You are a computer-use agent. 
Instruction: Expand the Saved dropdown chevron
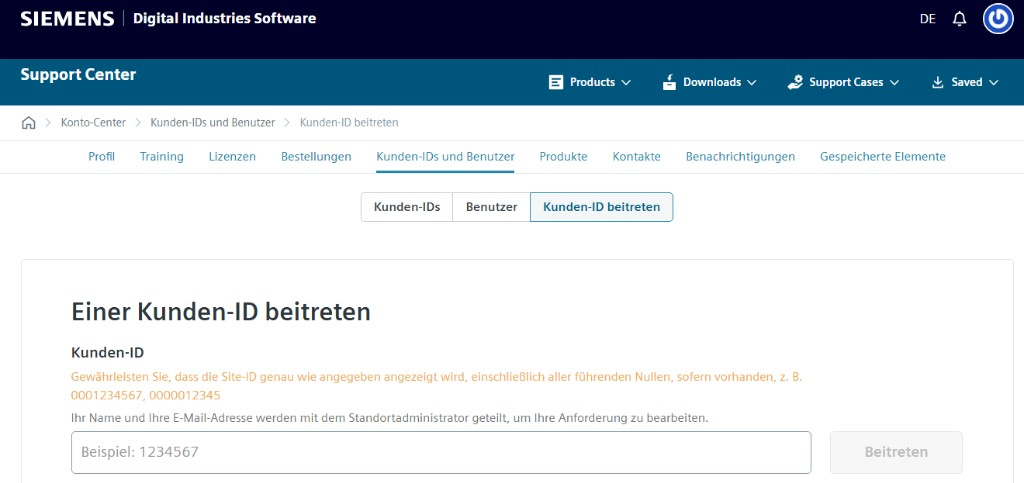pos(994,83)
